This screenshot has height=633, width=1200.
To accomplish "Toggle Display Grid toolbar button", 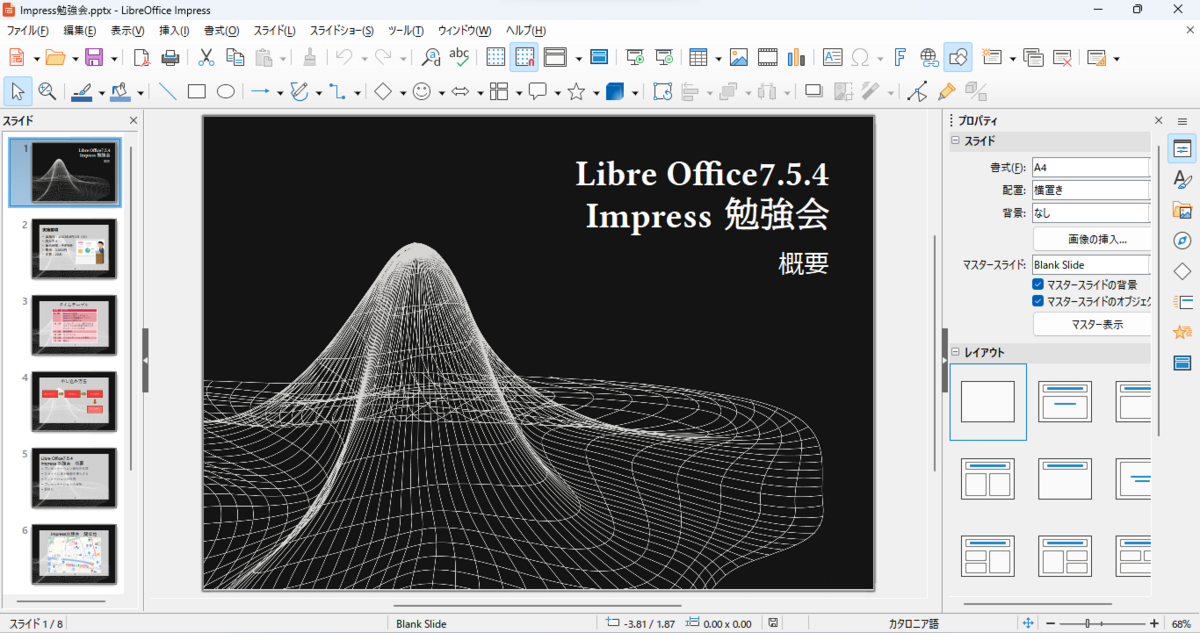I will point(496,57).
